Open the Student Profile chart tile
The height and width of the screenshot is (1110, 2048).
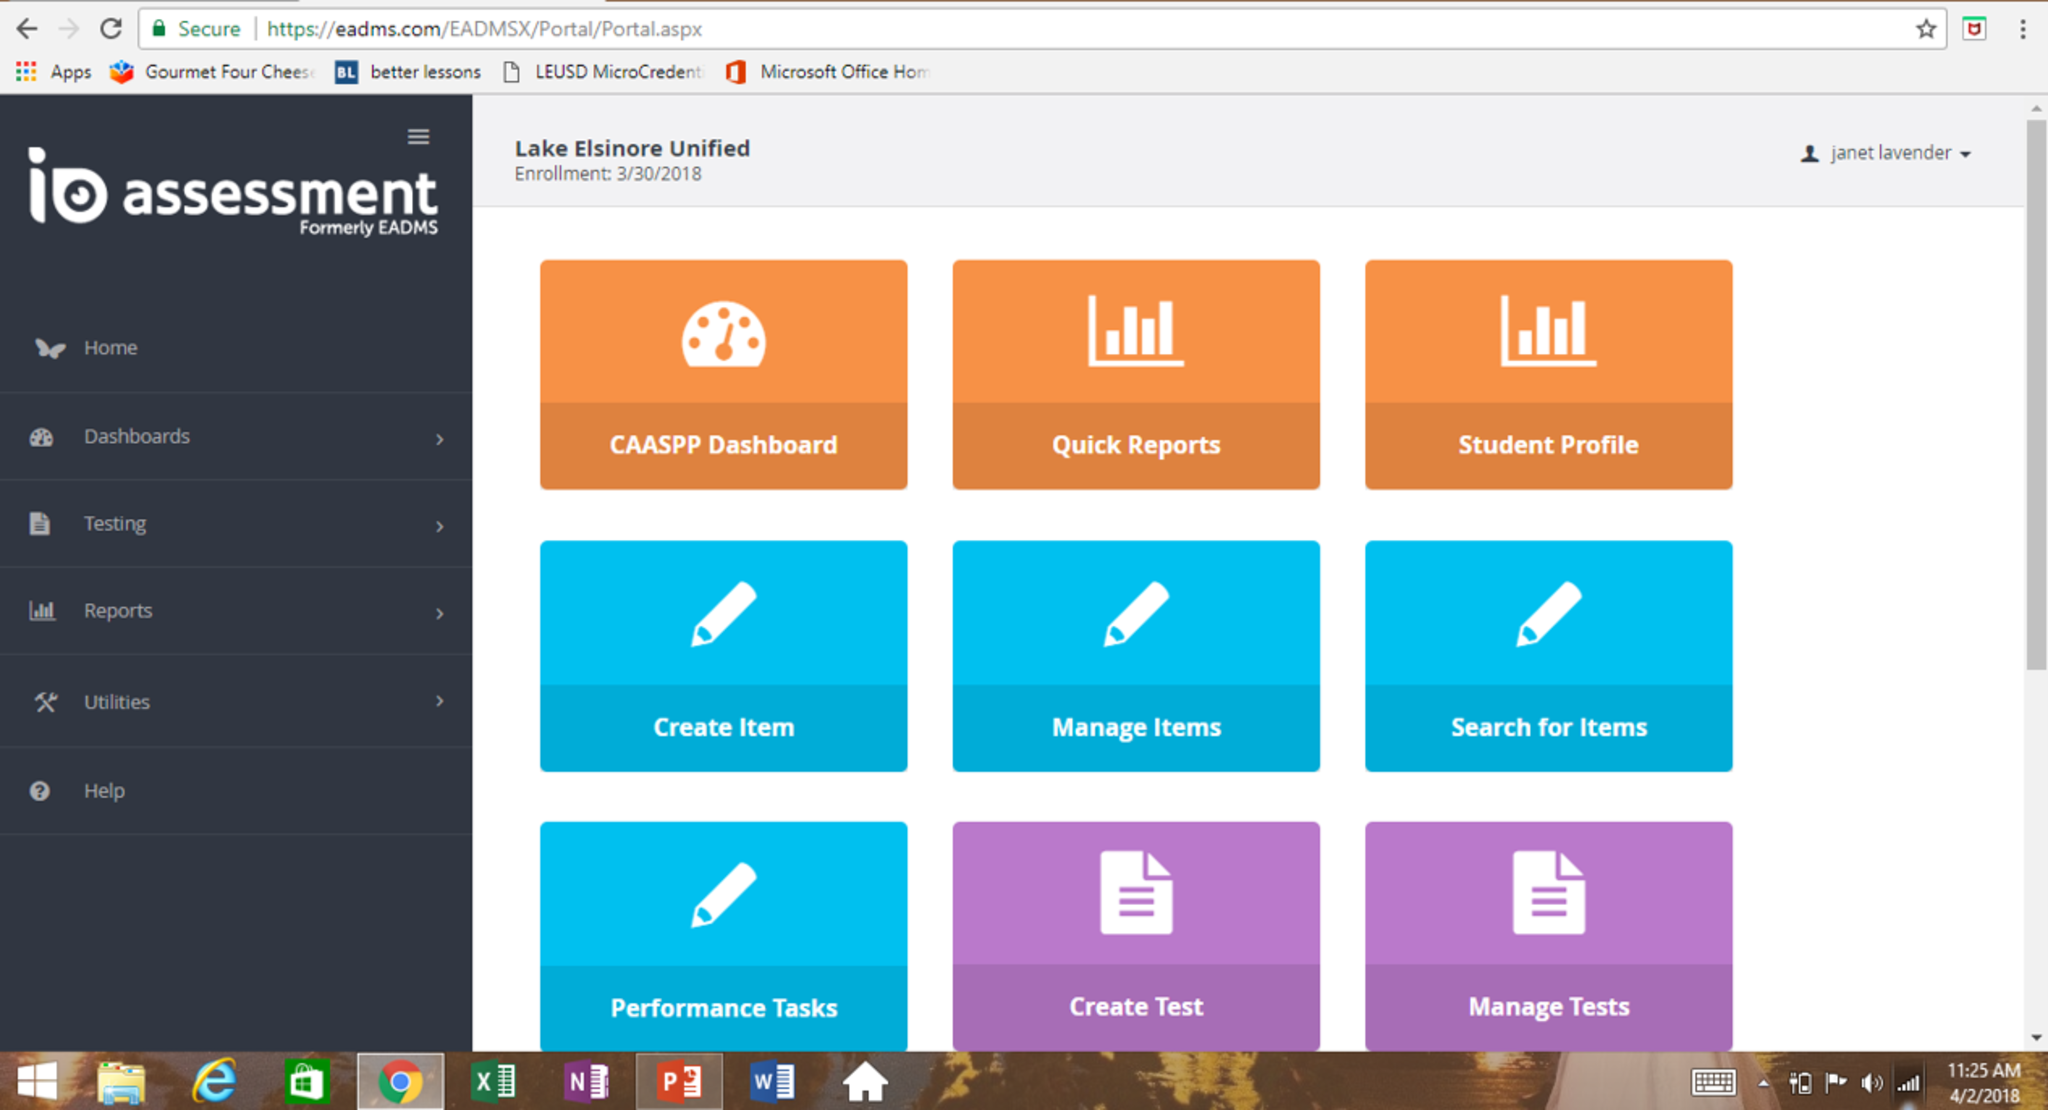point(1547,375)
